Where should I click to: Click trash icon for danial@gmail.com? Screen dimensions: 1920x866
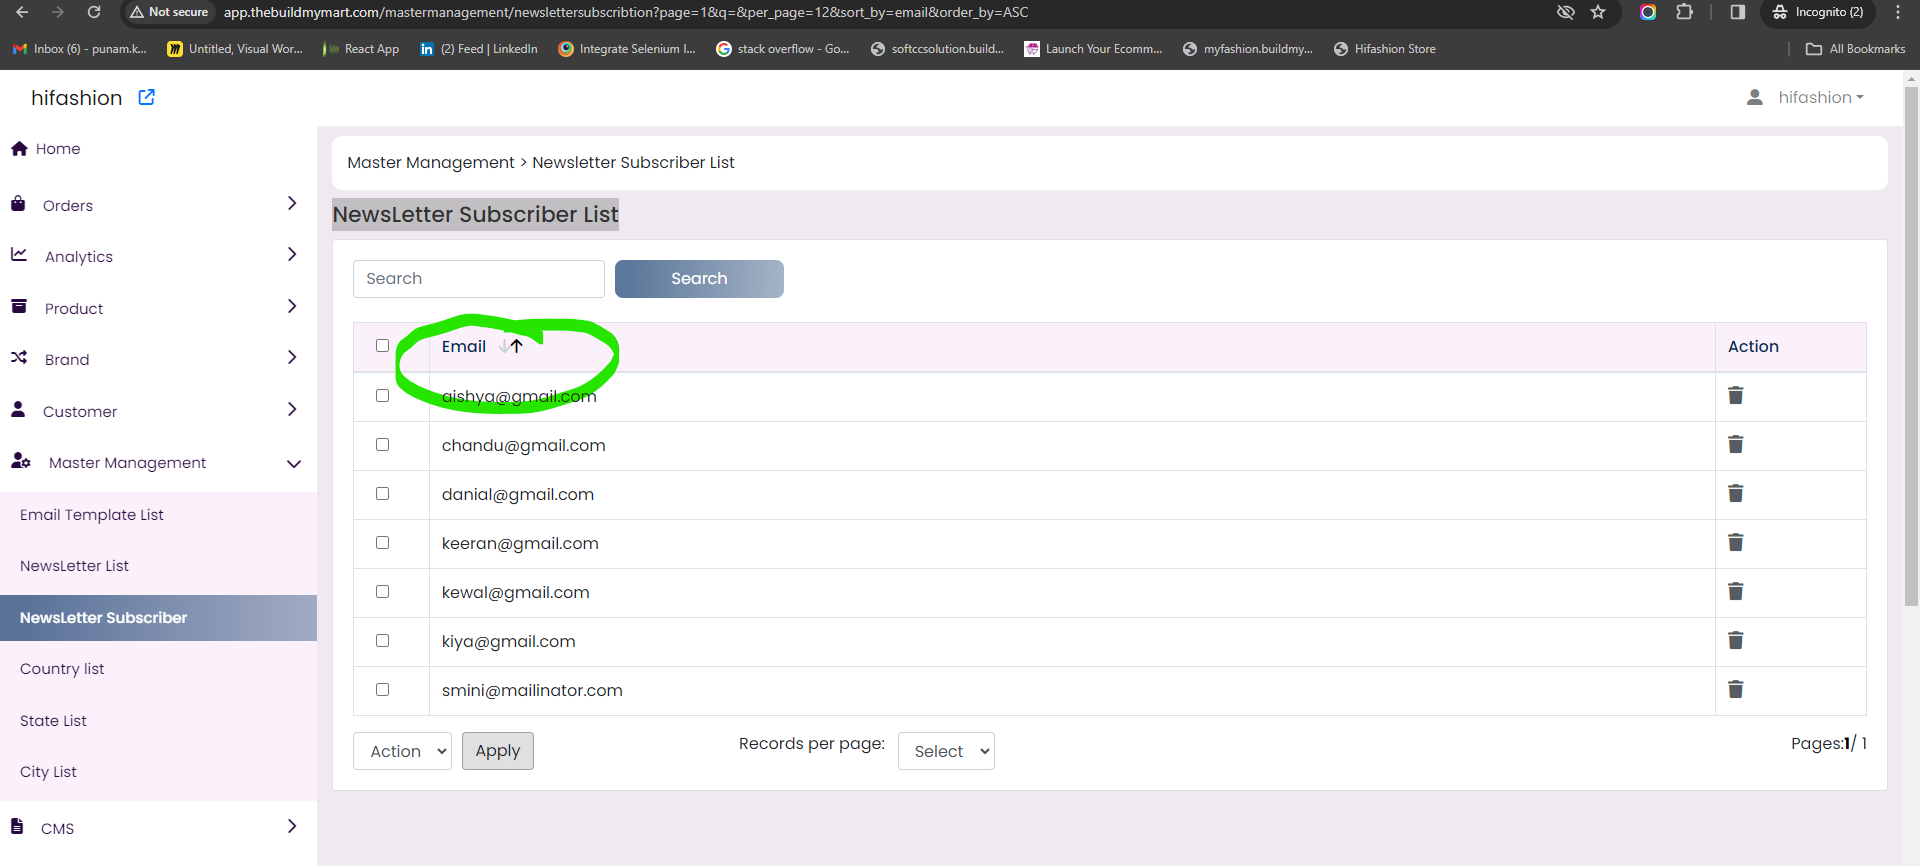coord(1736,494)
